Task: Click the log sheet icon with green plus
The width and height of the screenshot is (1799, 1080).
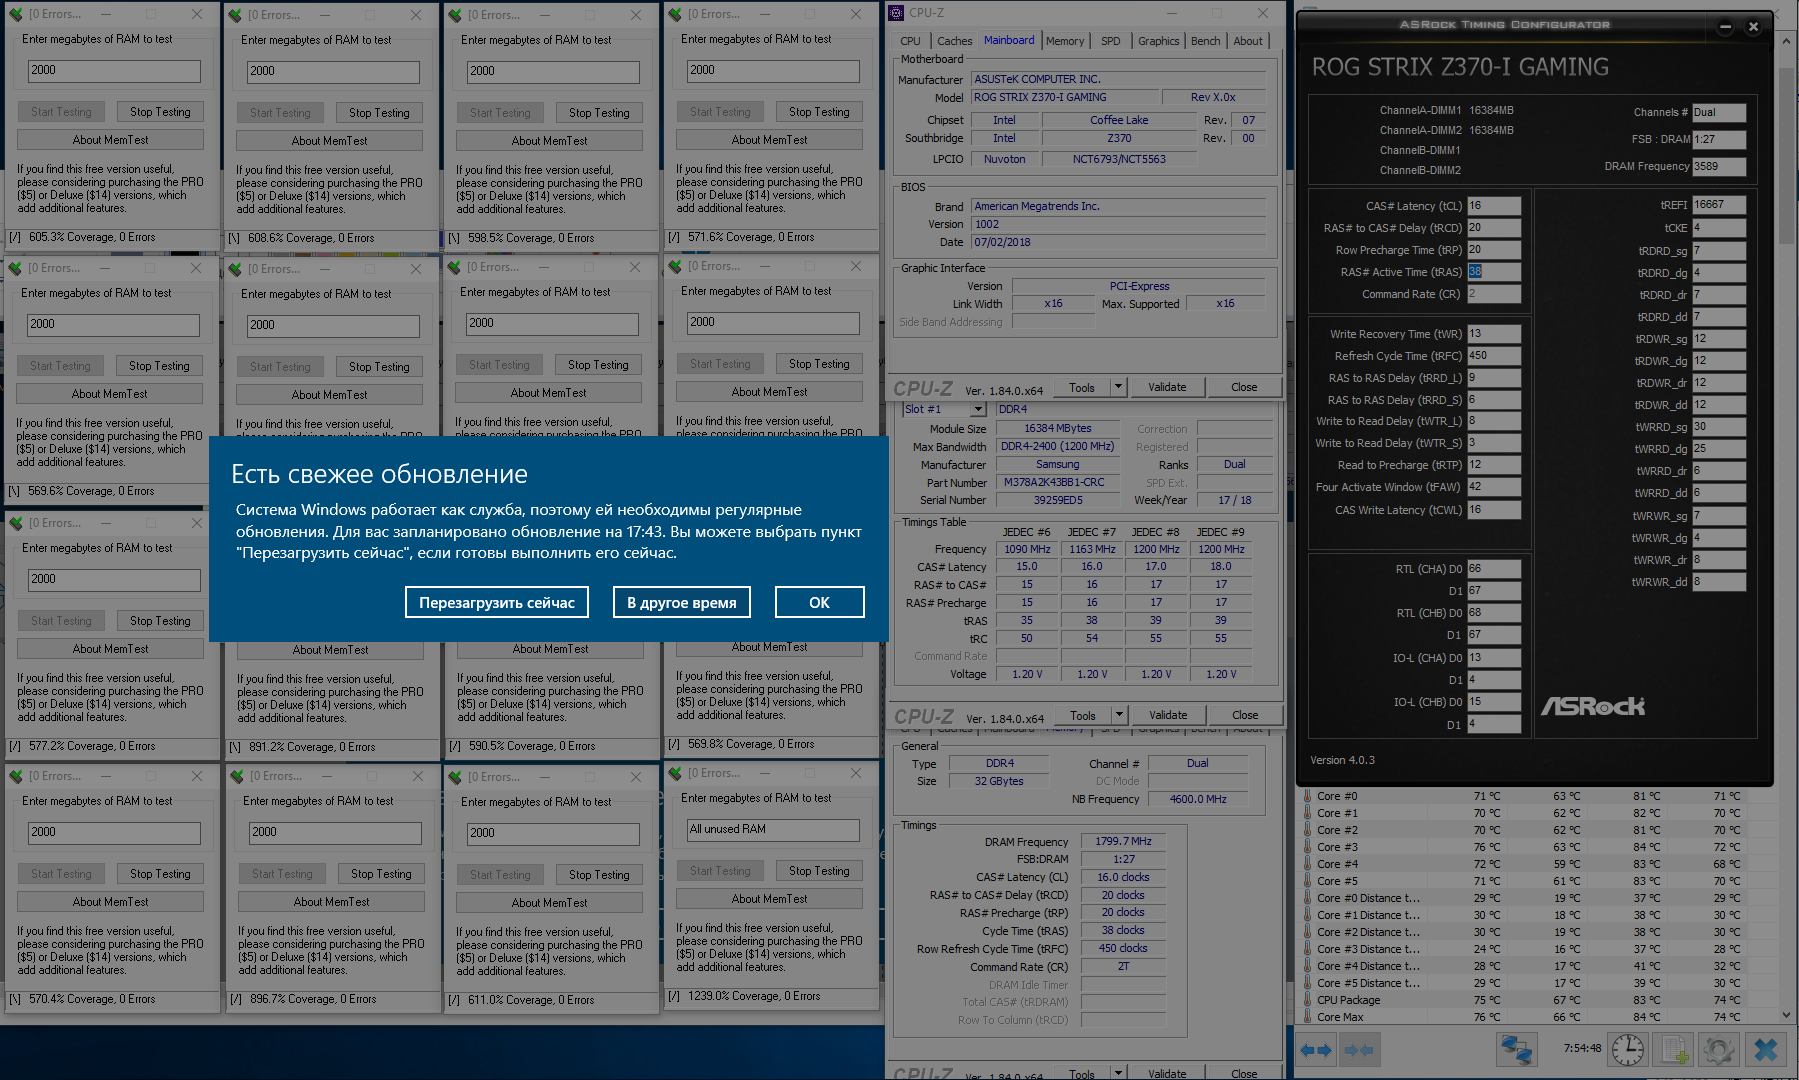Action: tap(1673, 1049)
